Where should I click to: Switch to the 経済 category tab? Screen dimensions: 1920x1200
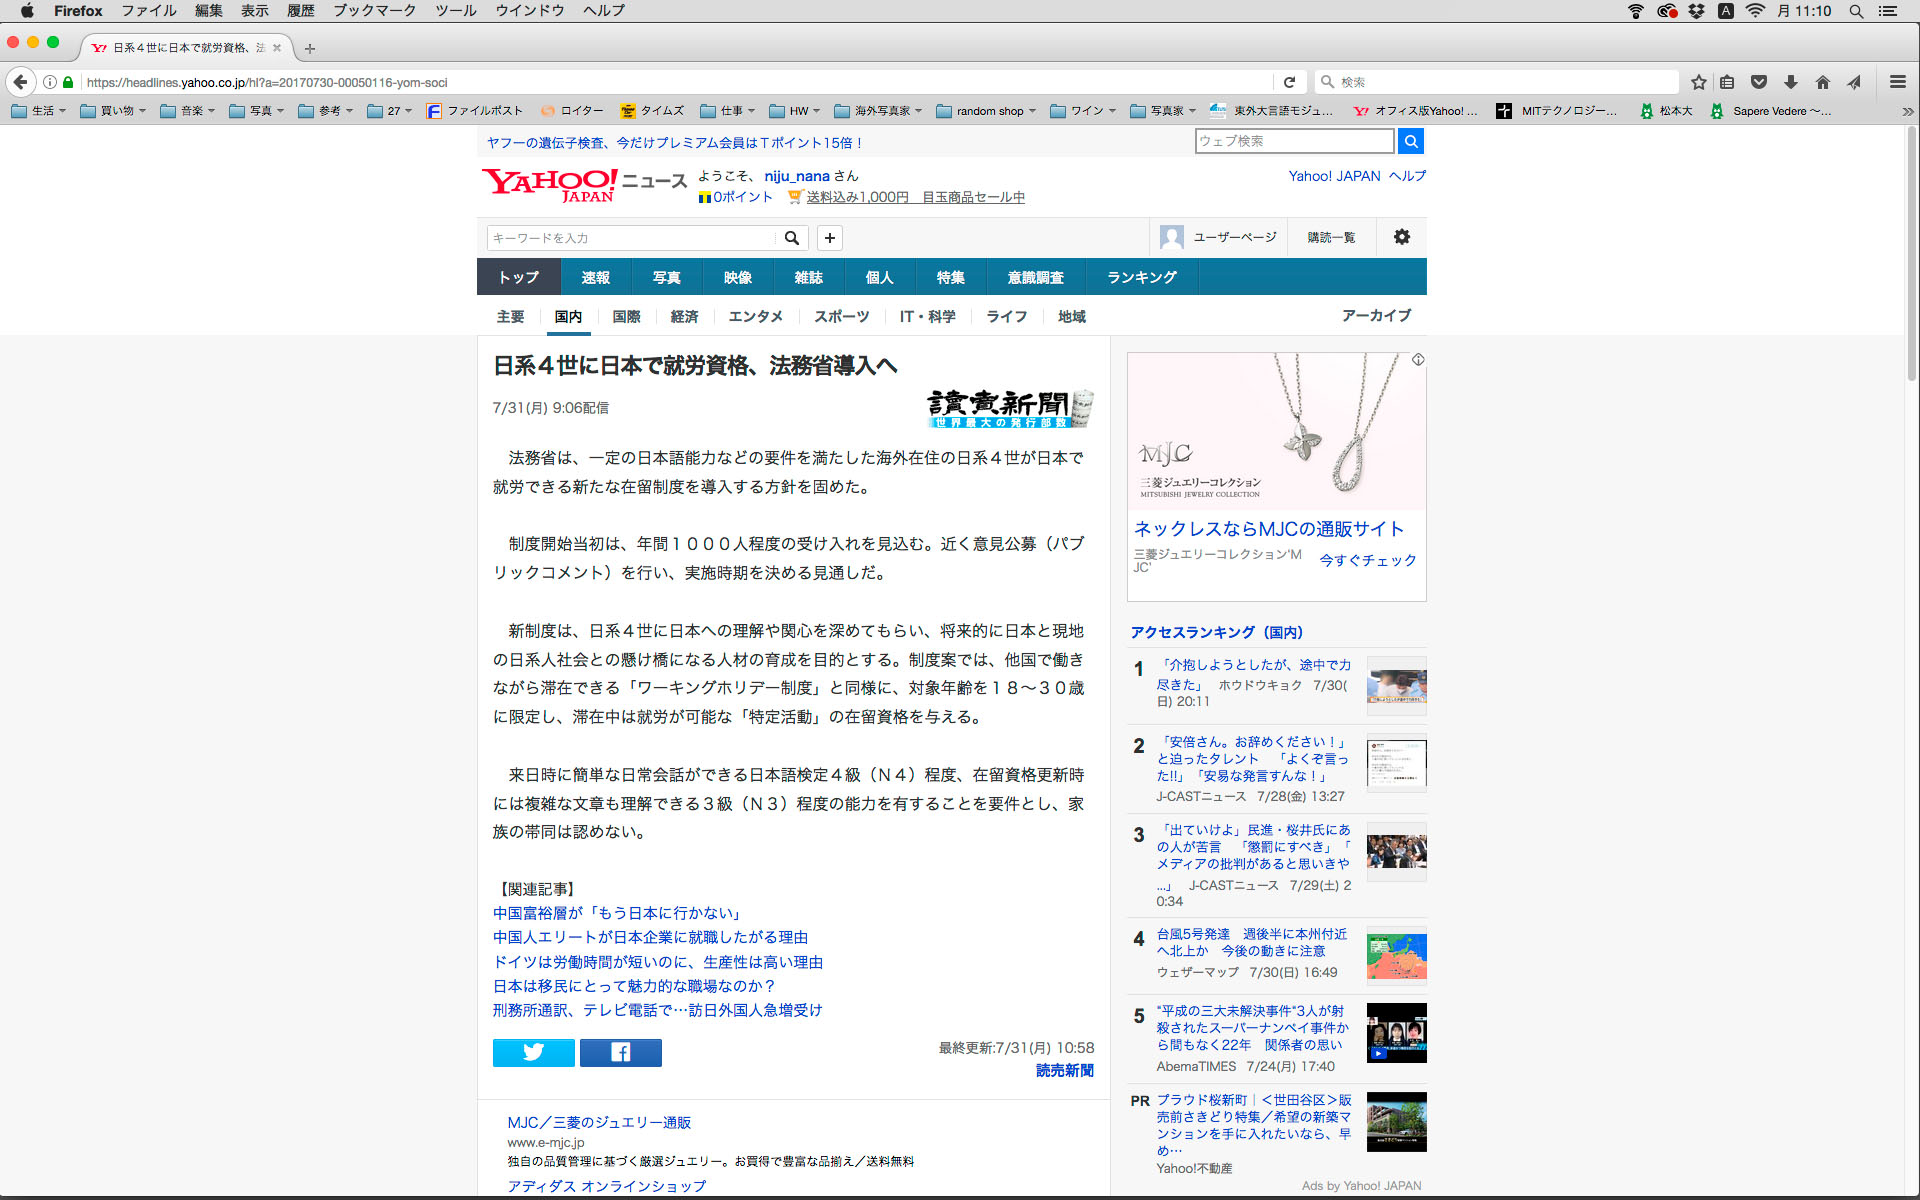tap(684, 316)
